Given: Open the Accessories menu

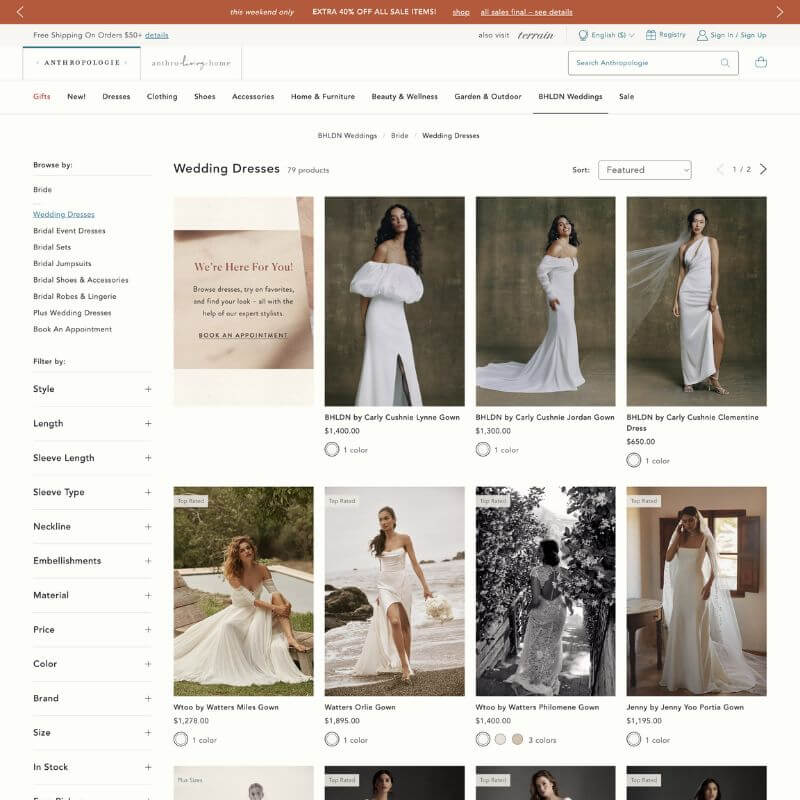Looking at the screenshot, I should (253, 96).
